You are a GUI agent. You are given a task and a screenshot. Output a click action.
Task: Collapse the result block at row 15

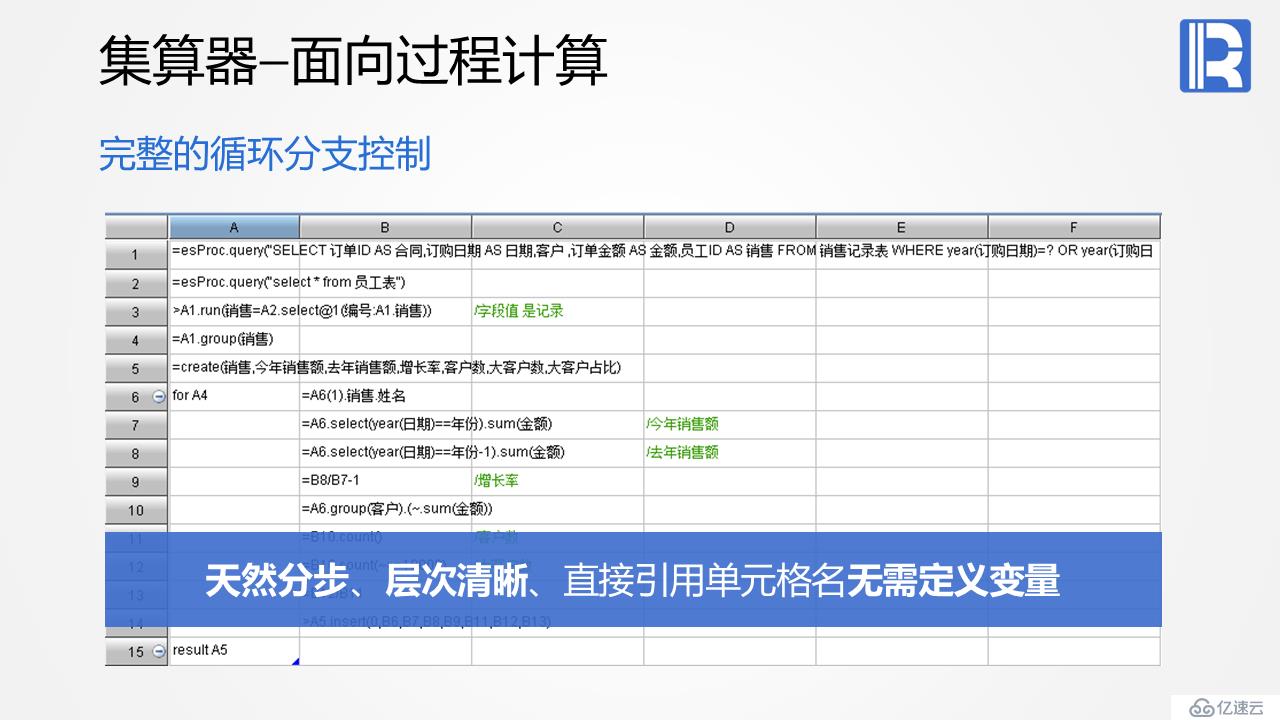click(x=159, y=652)
